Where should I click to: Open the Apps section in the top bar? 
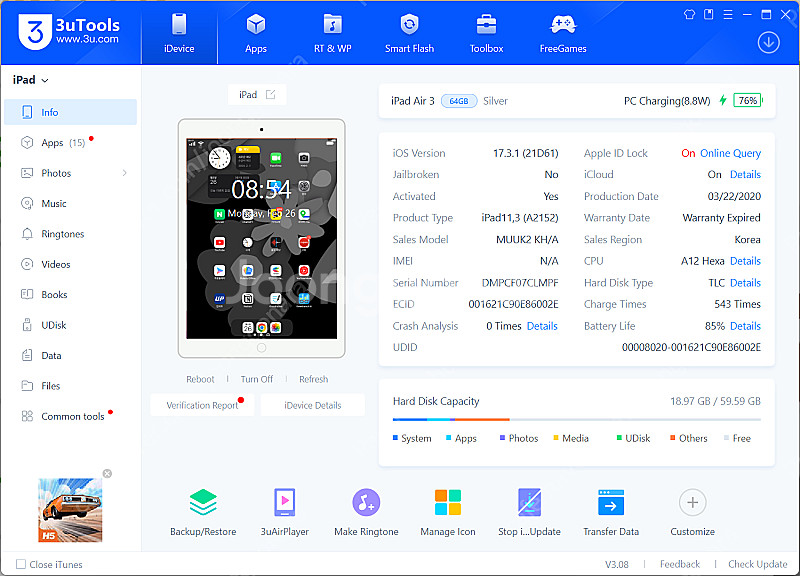(x=256, y=34)
